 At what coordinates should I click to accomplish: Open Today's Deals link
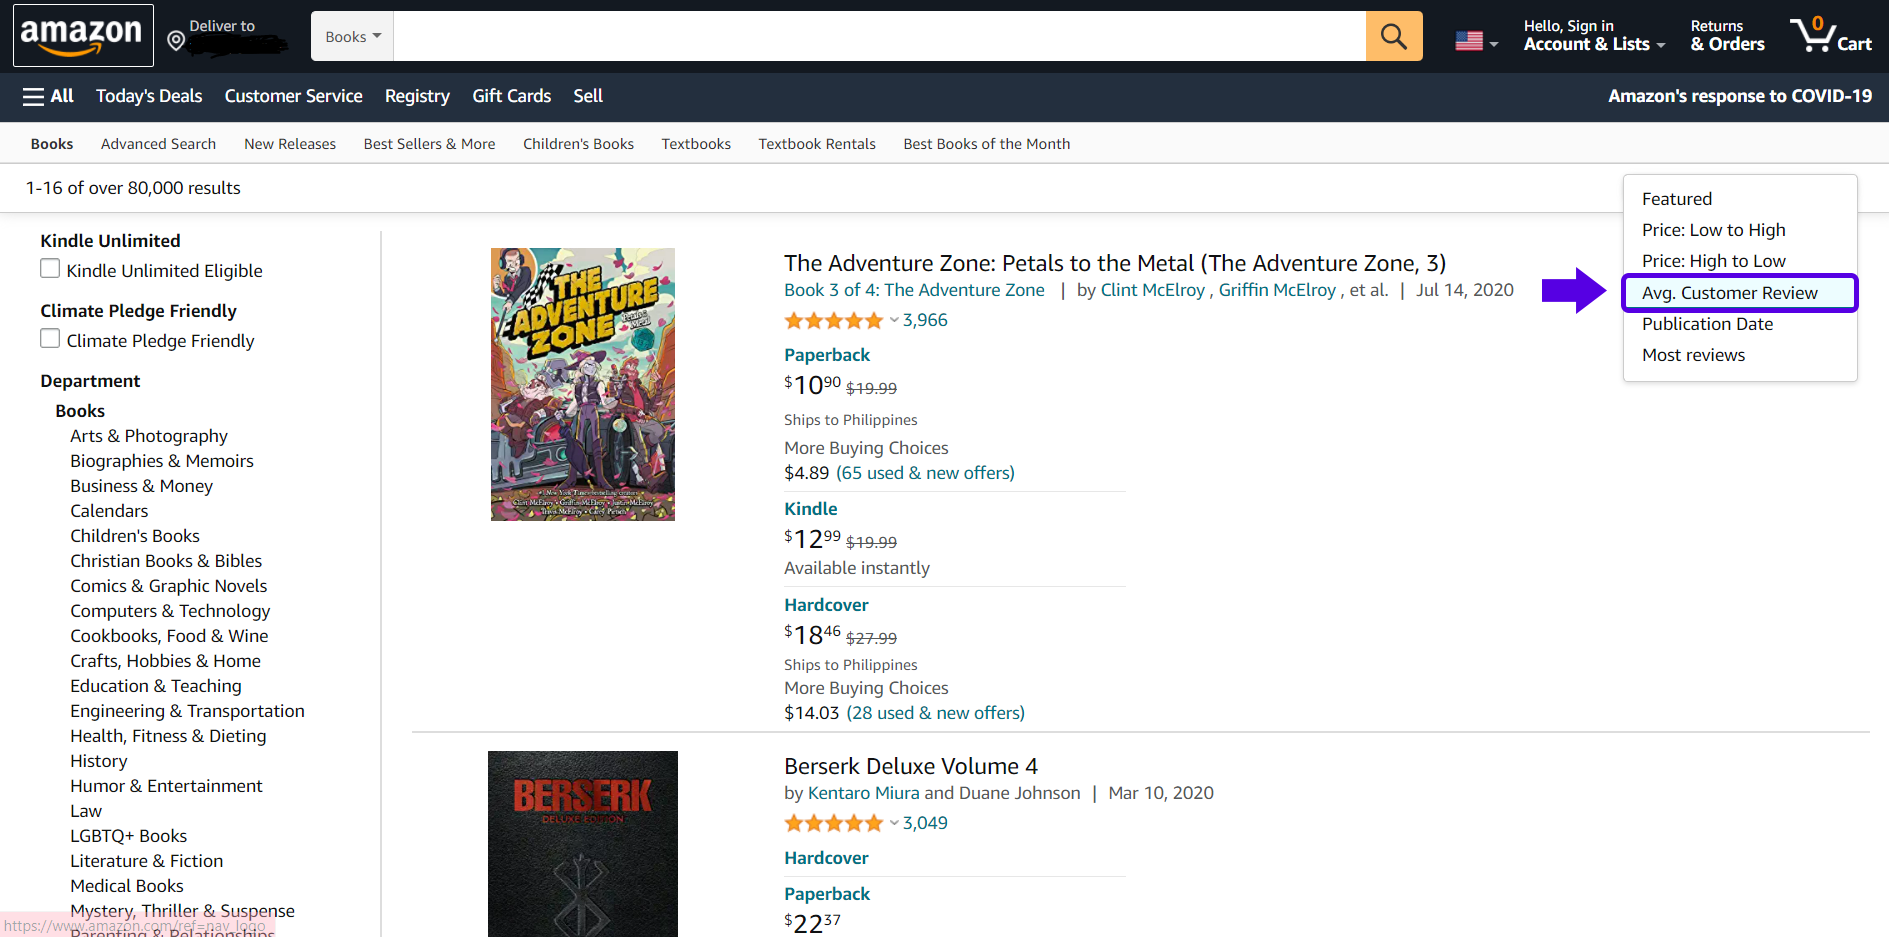pos(149,96)
